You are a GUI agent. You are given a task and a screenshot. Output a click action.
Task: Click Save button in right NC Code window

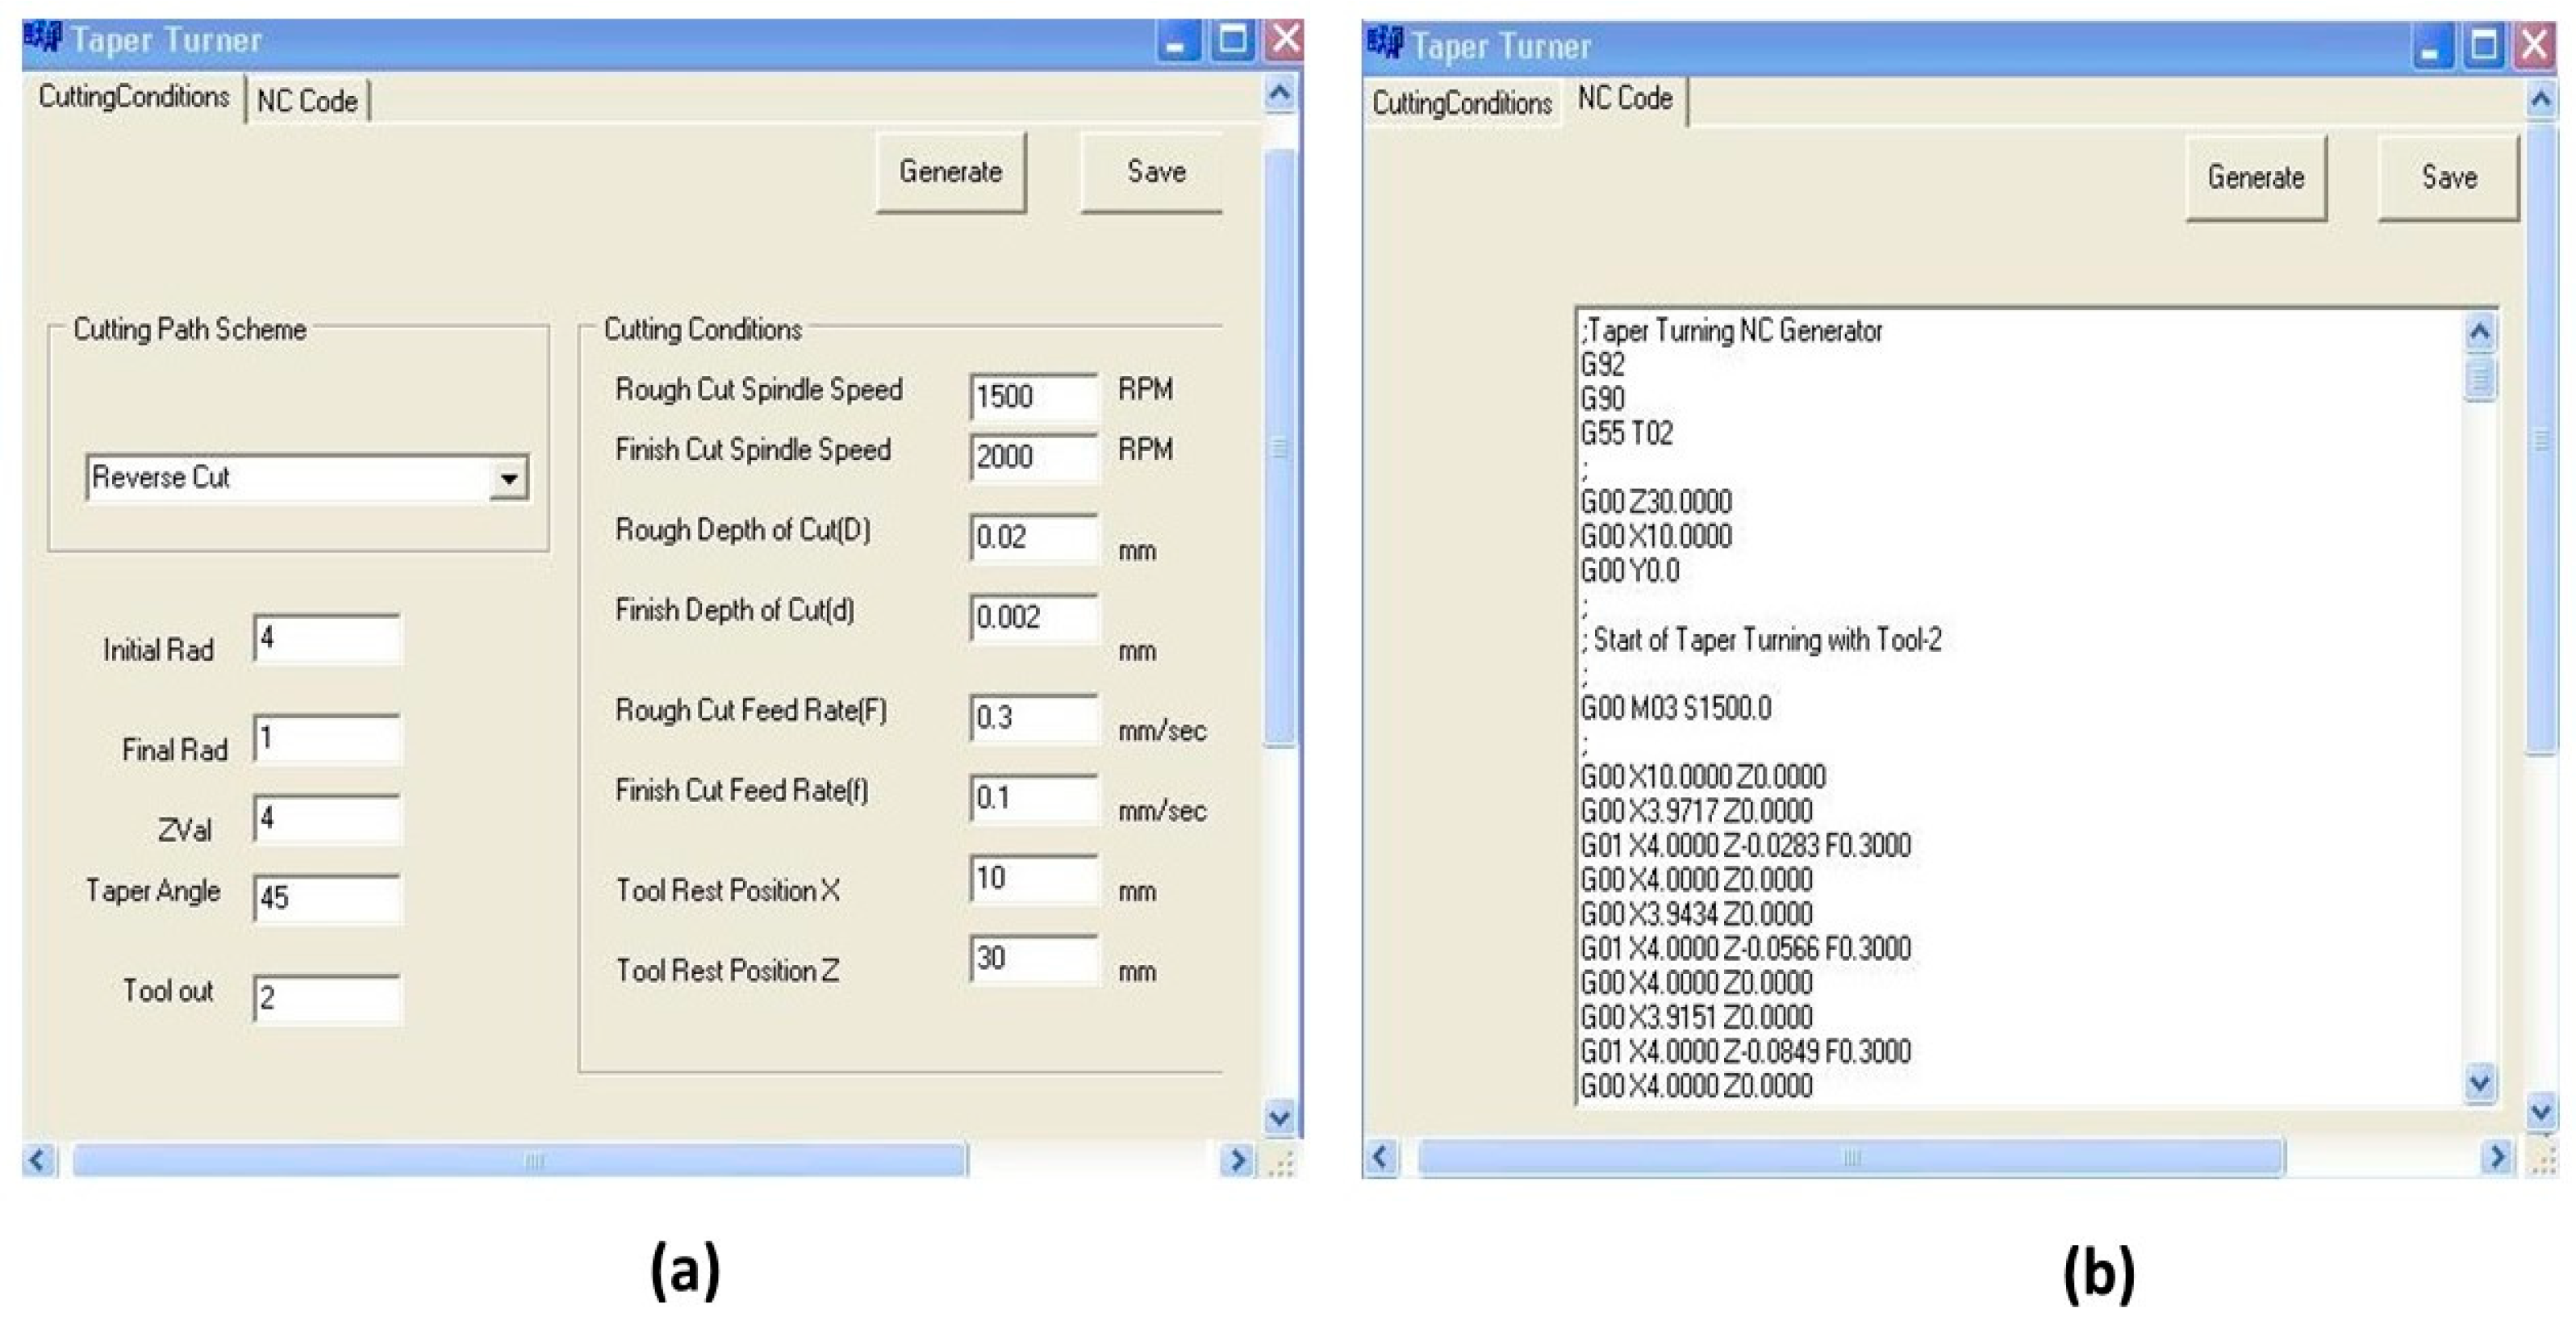(2448, 178)
